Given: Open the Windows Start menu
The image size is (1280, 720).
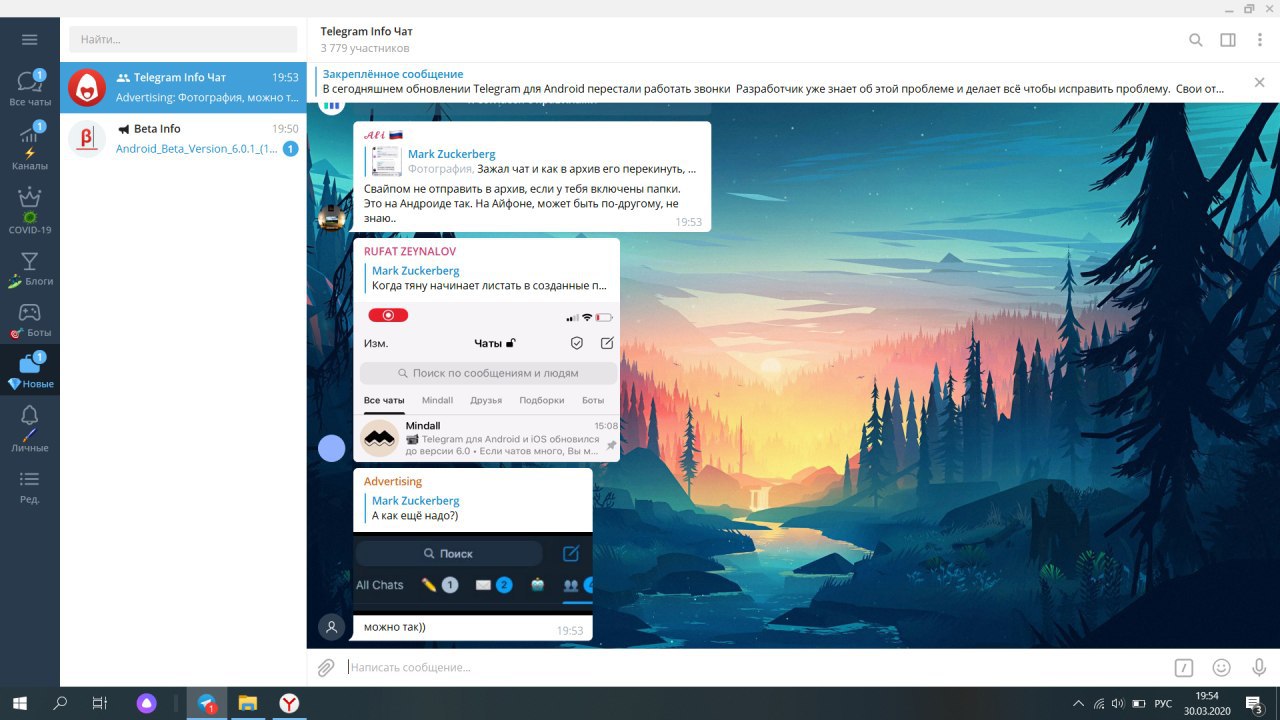Looking at the screenshot, I should tap(20, 704).
